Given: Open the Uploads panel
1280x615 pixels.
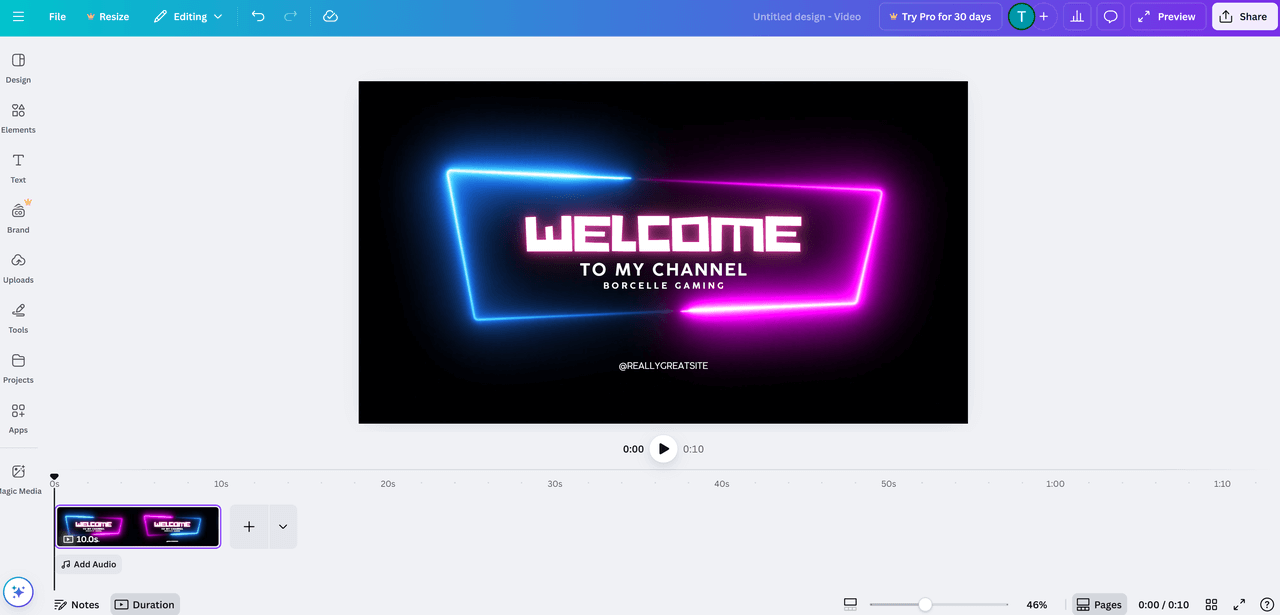Looking at the screenshot, I should [x=18, y=267].
